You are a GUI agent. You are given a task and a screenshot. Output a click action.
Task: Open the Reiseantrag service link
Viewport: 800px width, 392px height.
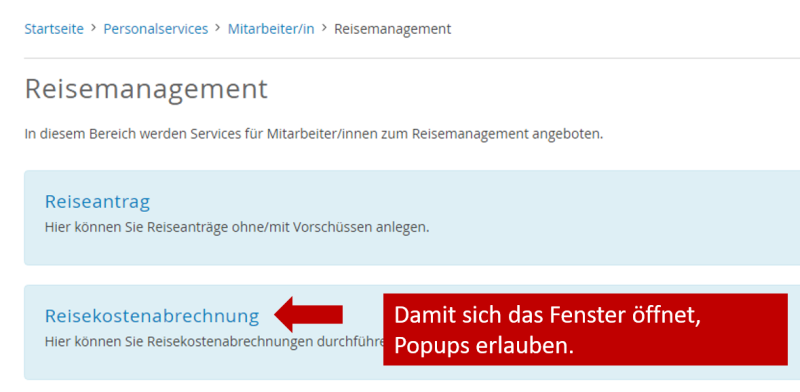coord(97,202)
